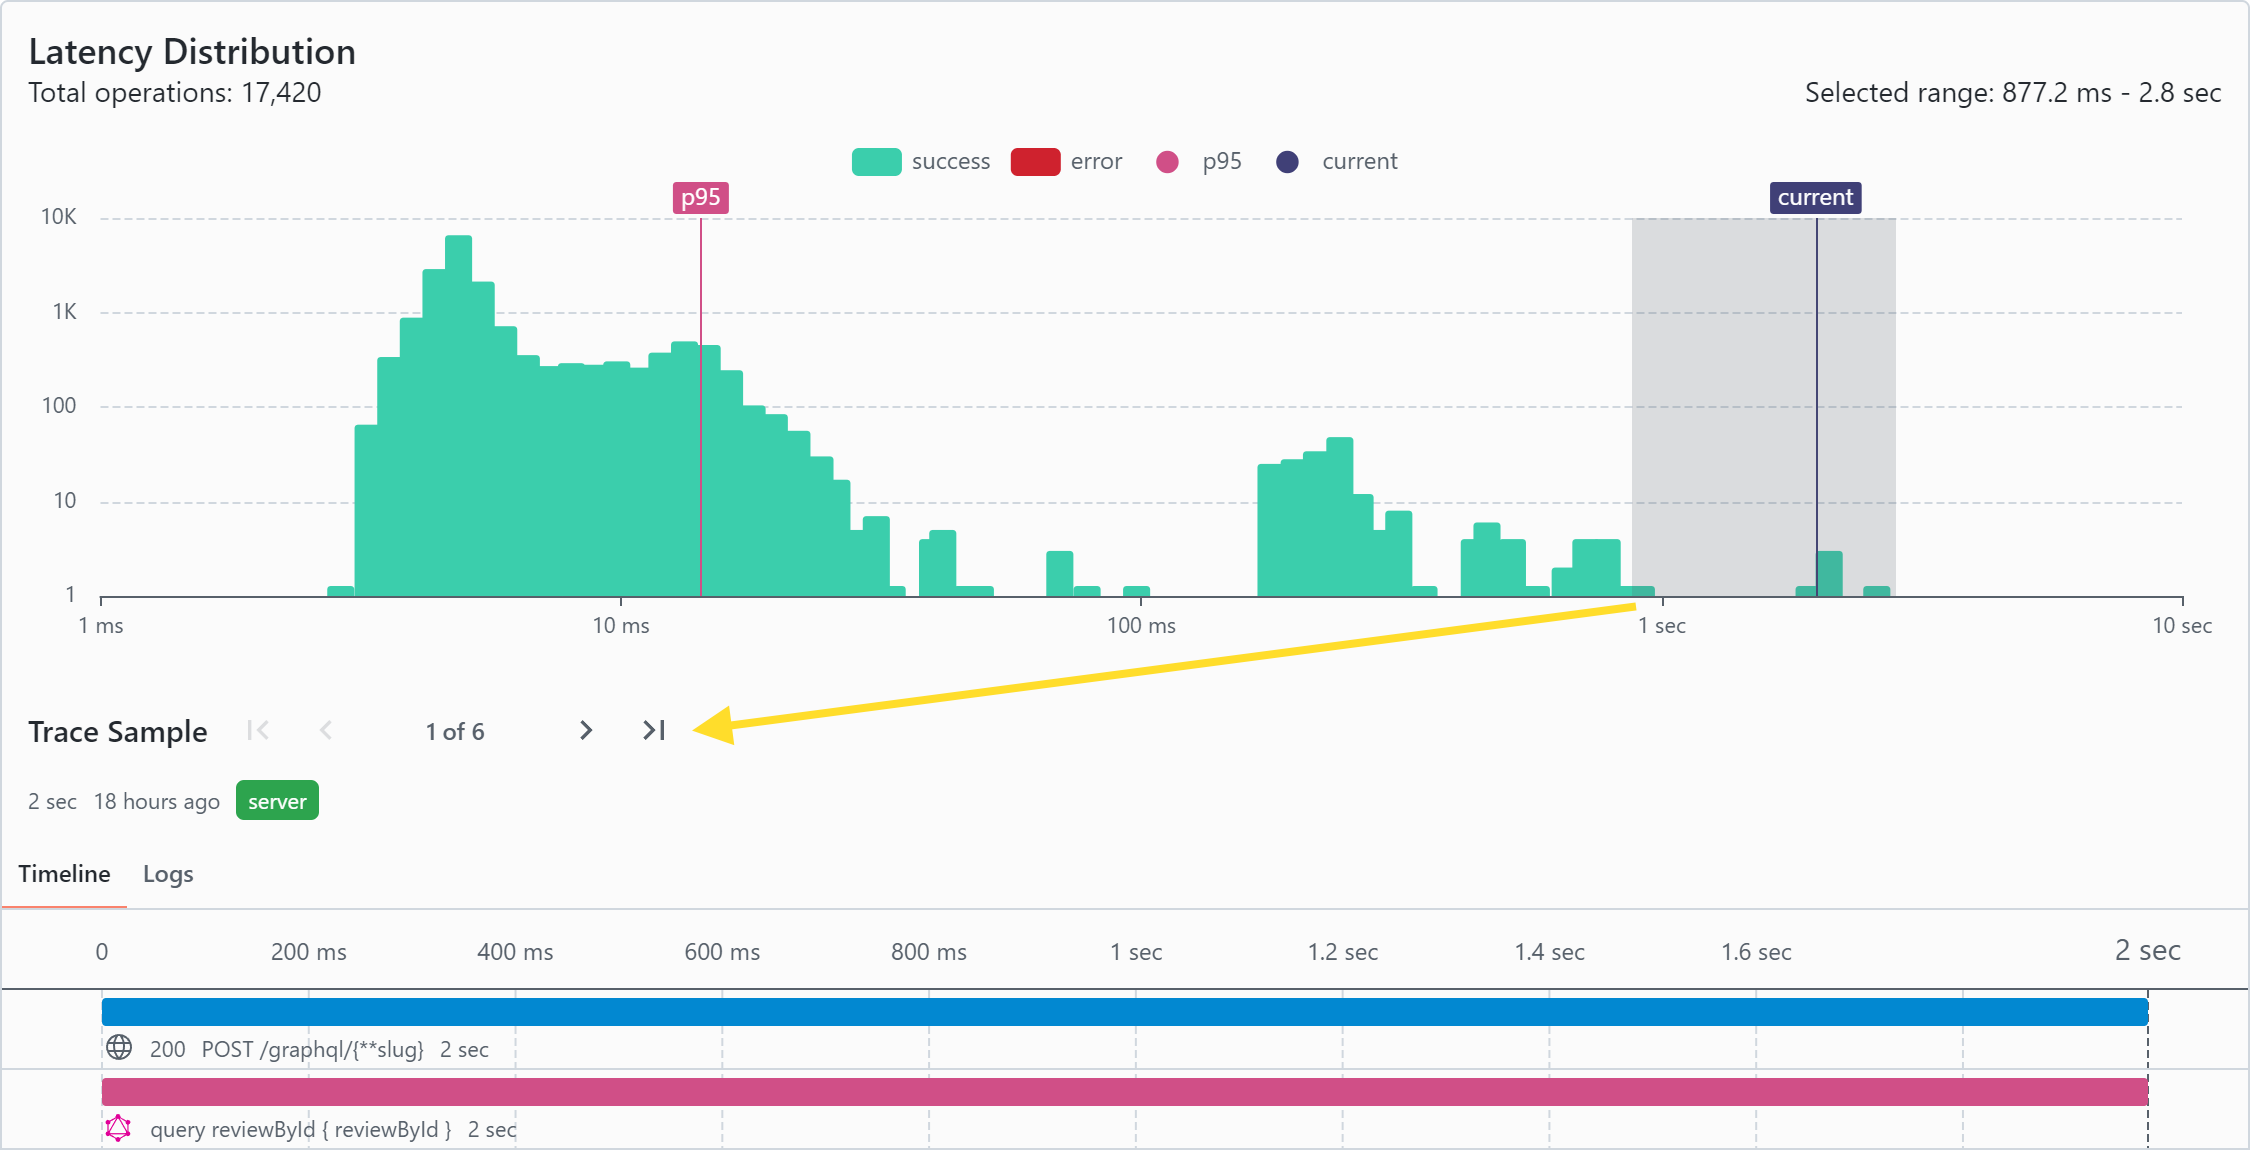Click the green server badge
This screenshot has height=1150, width=2250.
point(277,801)
